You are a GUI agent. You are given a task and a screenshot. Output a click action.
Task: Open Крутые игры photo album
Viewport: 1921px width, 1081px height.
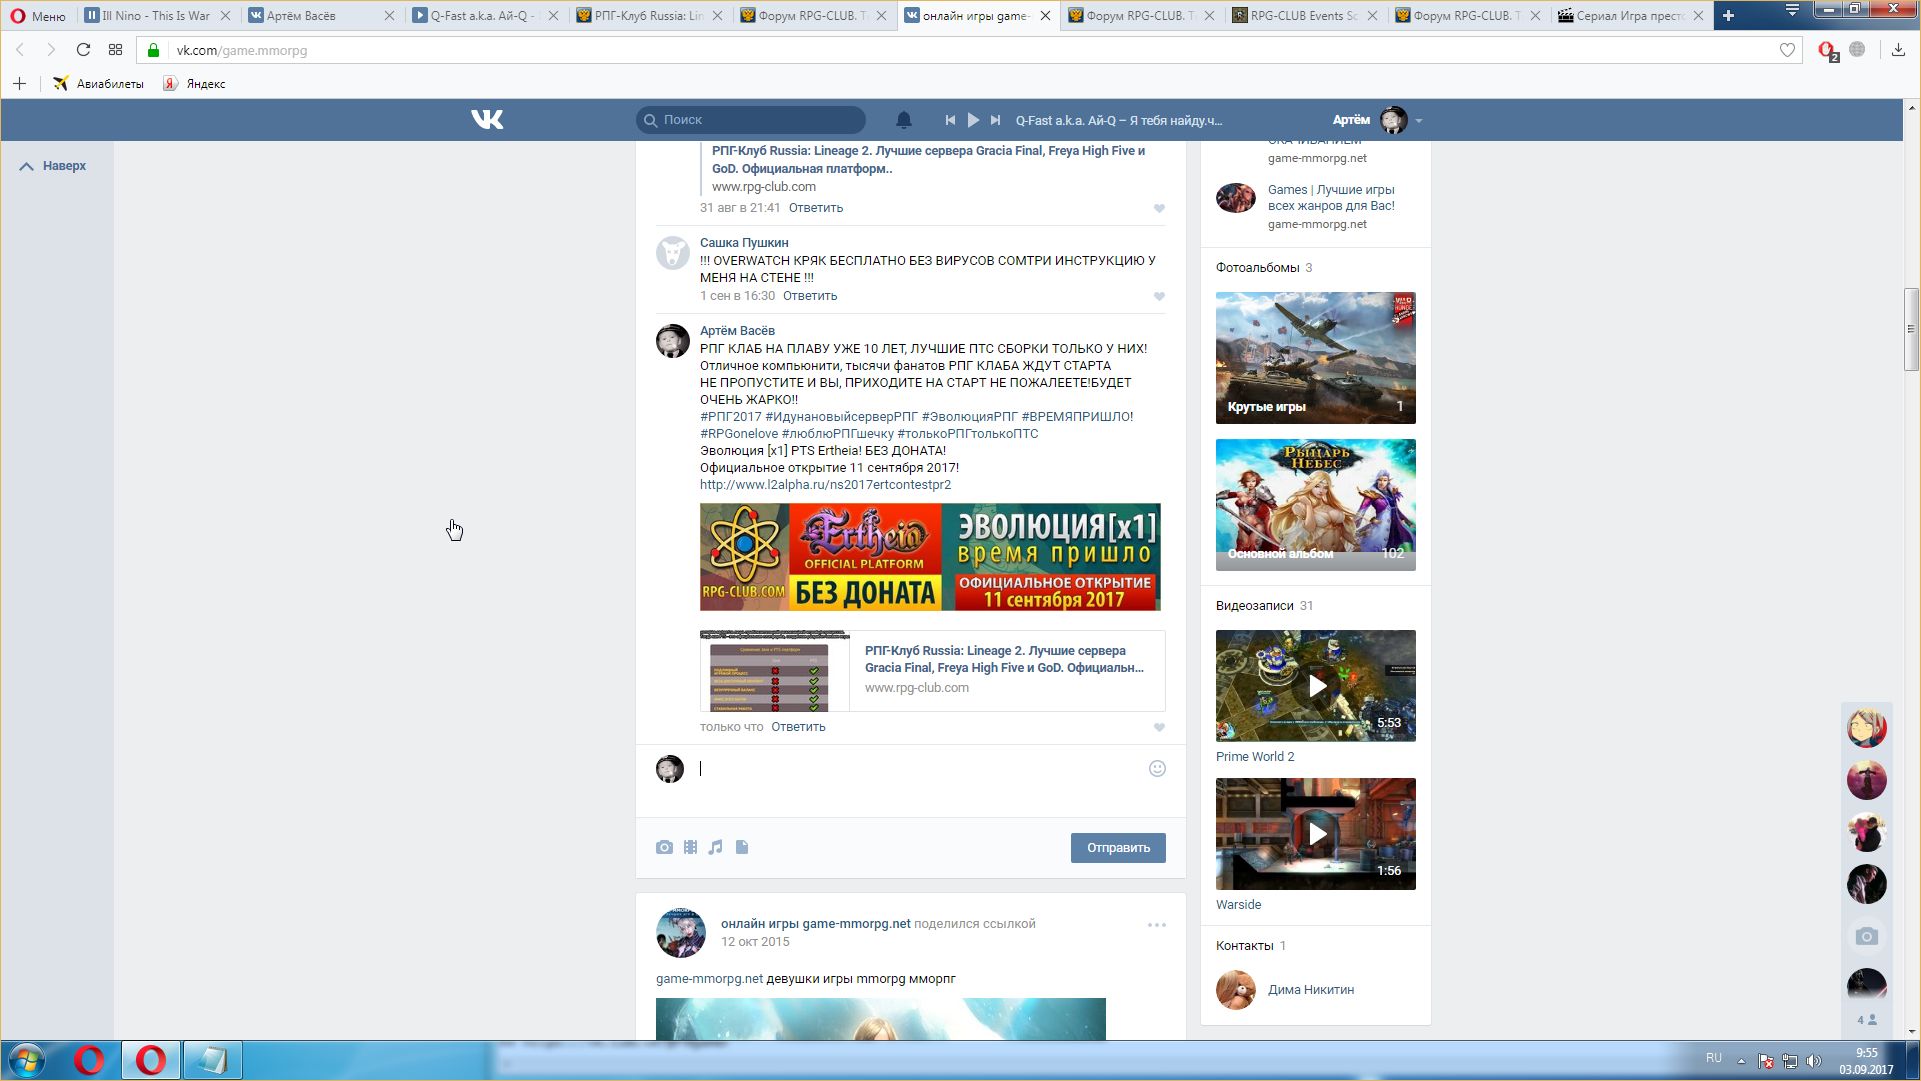1316,358
